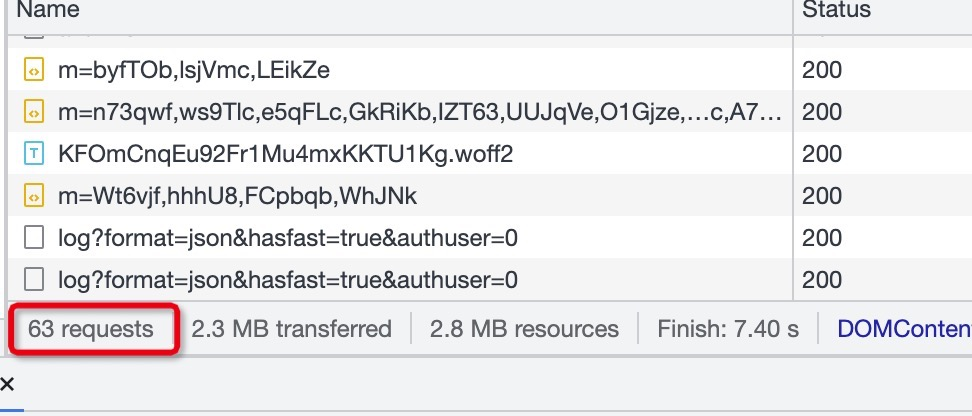Click the font file icon beside the woff2 entry

(x=33, y=154)
